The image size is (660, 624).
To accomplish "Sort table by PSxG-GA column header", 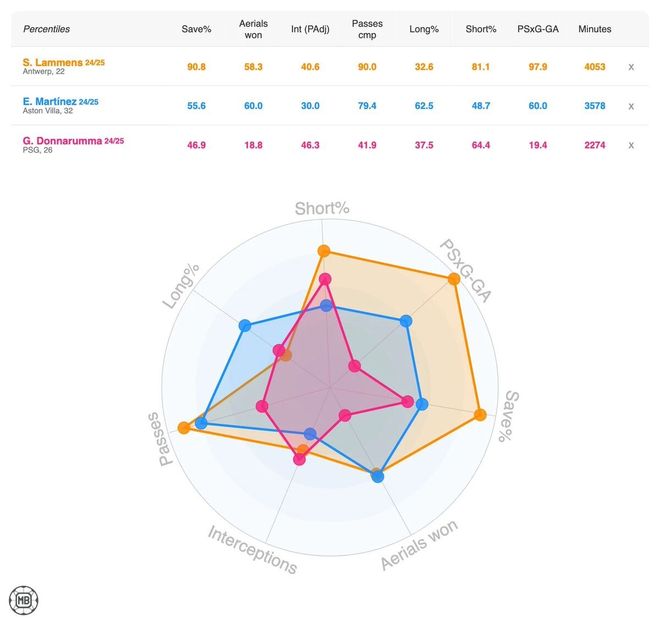I will click(x=538, y=29).
